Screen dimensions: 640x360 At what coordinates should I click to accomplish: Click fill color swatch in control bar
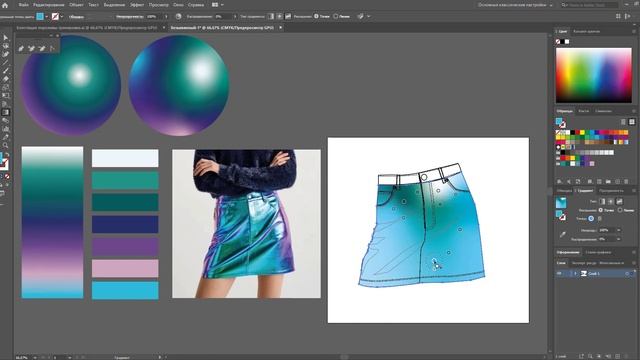(40, 16)
